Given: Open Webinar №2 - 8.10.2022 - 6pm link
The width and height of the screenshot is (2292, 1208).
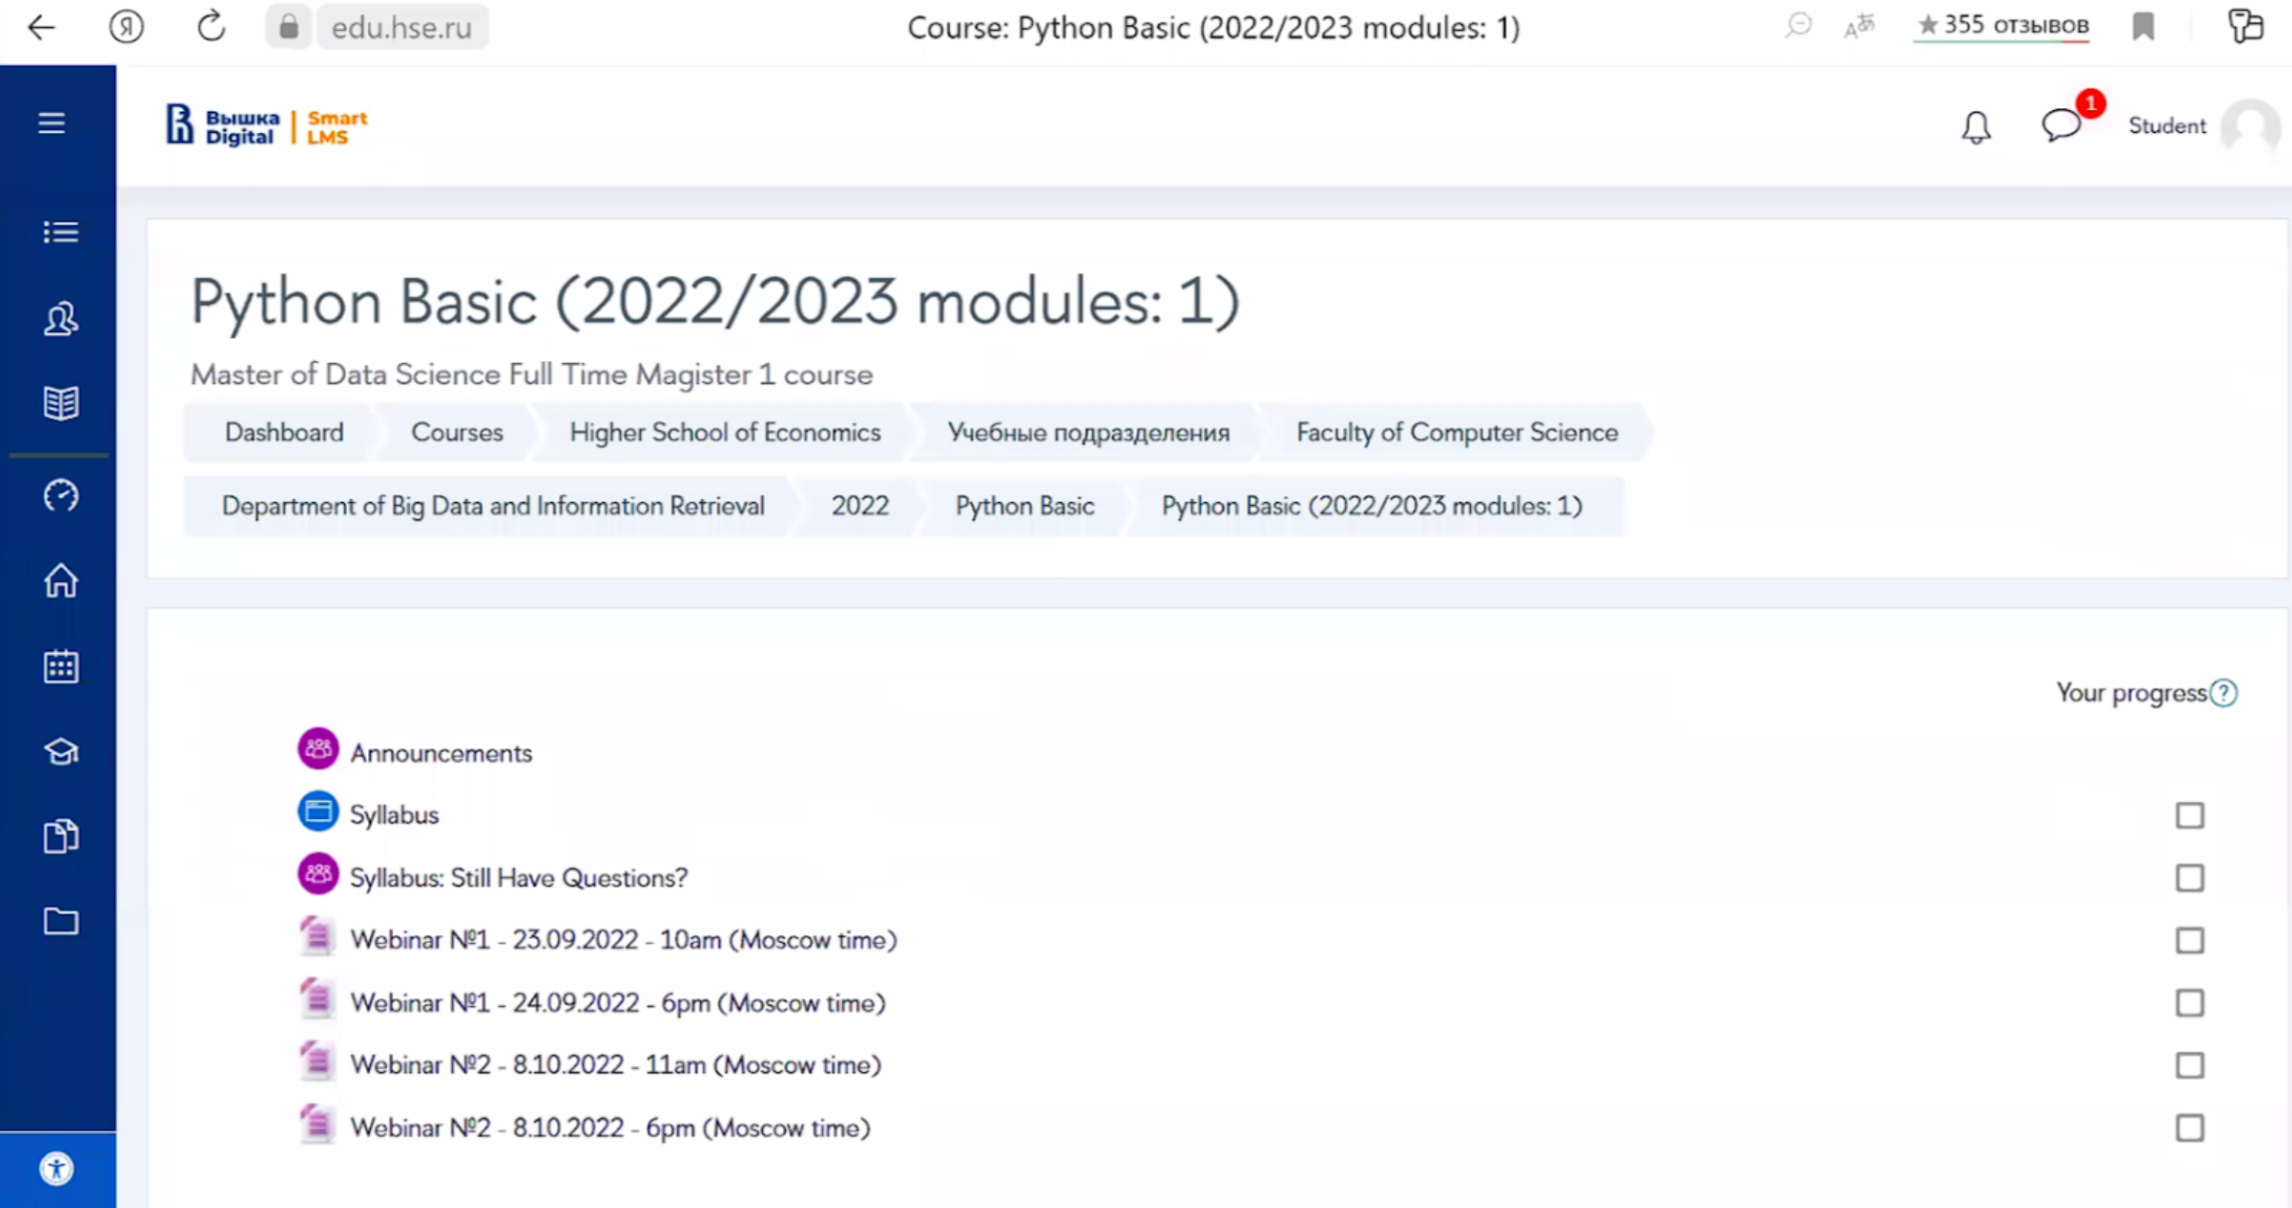Looking at the screenshot, I should (610, 1128).
